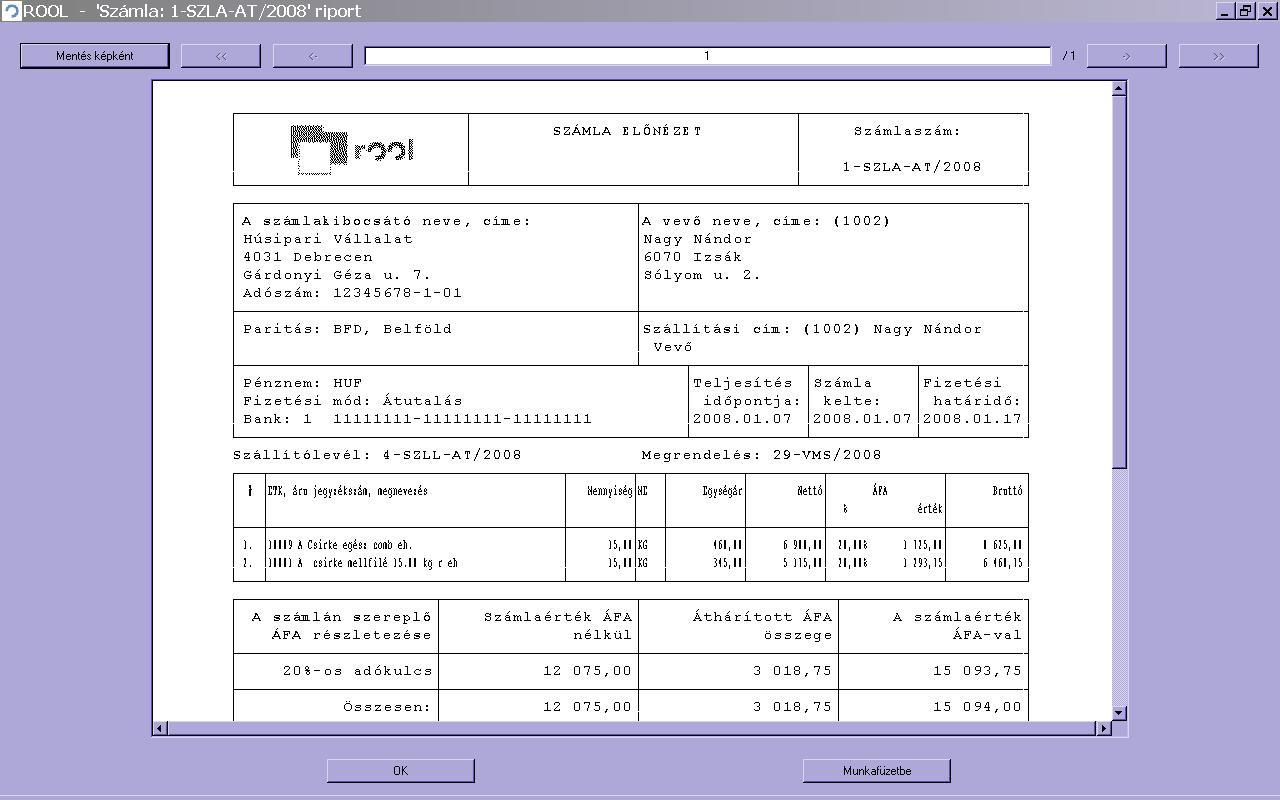Image resolution: width=1280 pixels, height=800 pixels.
Task: Click the 'Sólyom u. 2.' line
Action: click(x=702, y=275)
